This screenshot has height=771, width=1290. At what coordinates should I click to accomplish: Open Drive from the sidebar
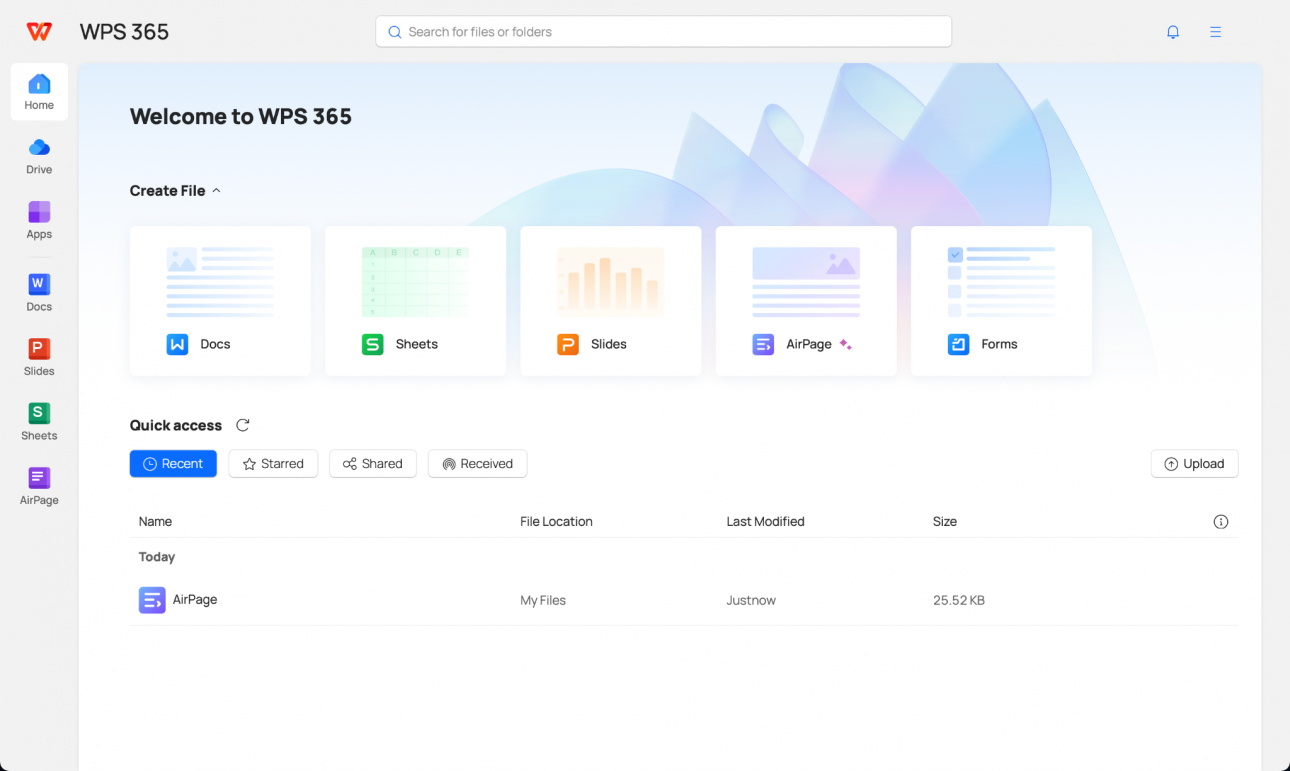pos(39,156)
